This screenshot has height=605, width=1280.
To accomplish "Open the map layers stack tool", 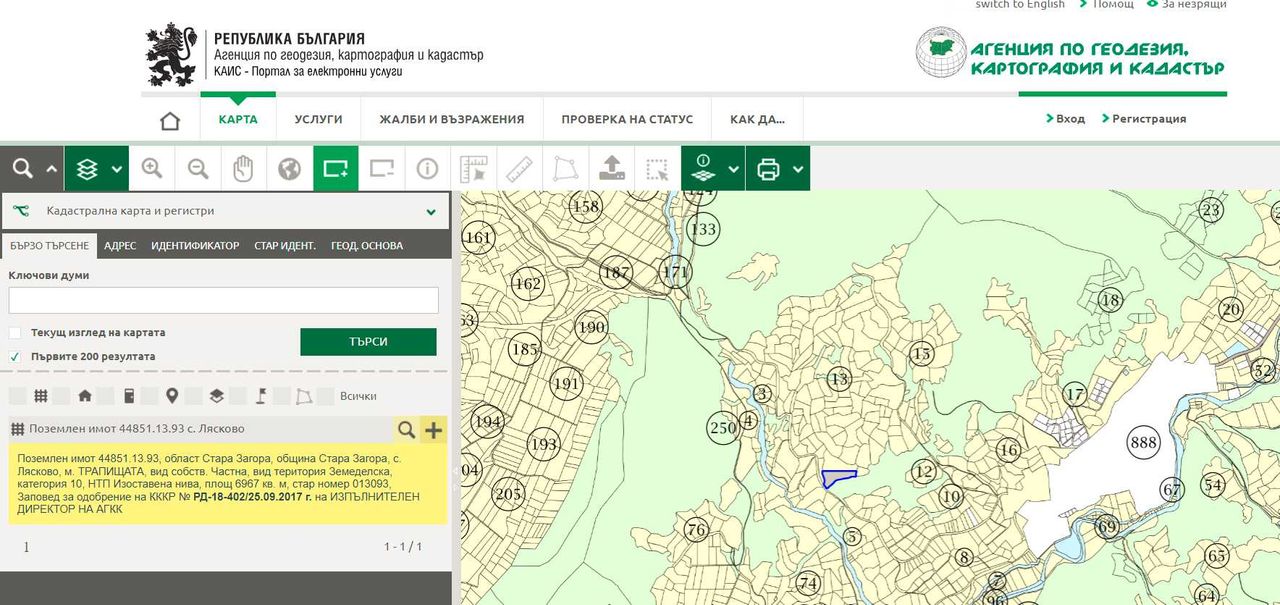I will [x=87, y=169].
